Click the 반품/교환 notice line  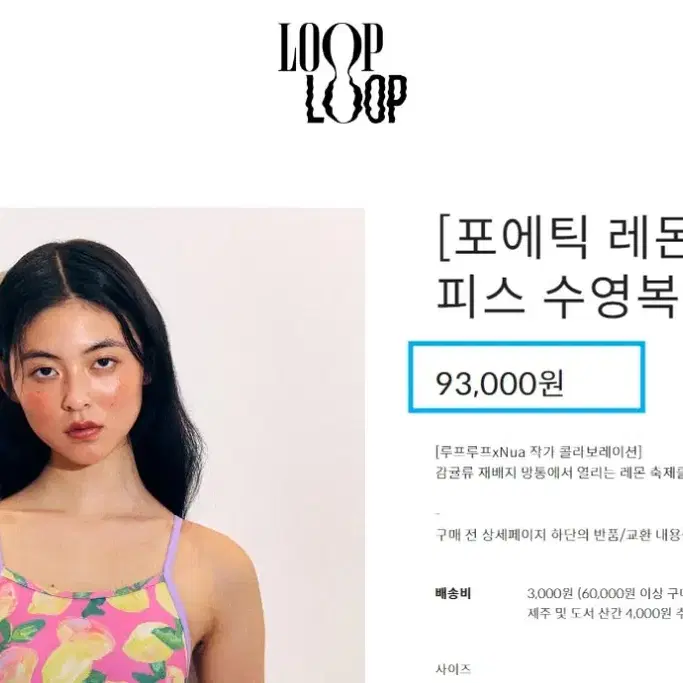pyautogui.click(x=559, y=534)
